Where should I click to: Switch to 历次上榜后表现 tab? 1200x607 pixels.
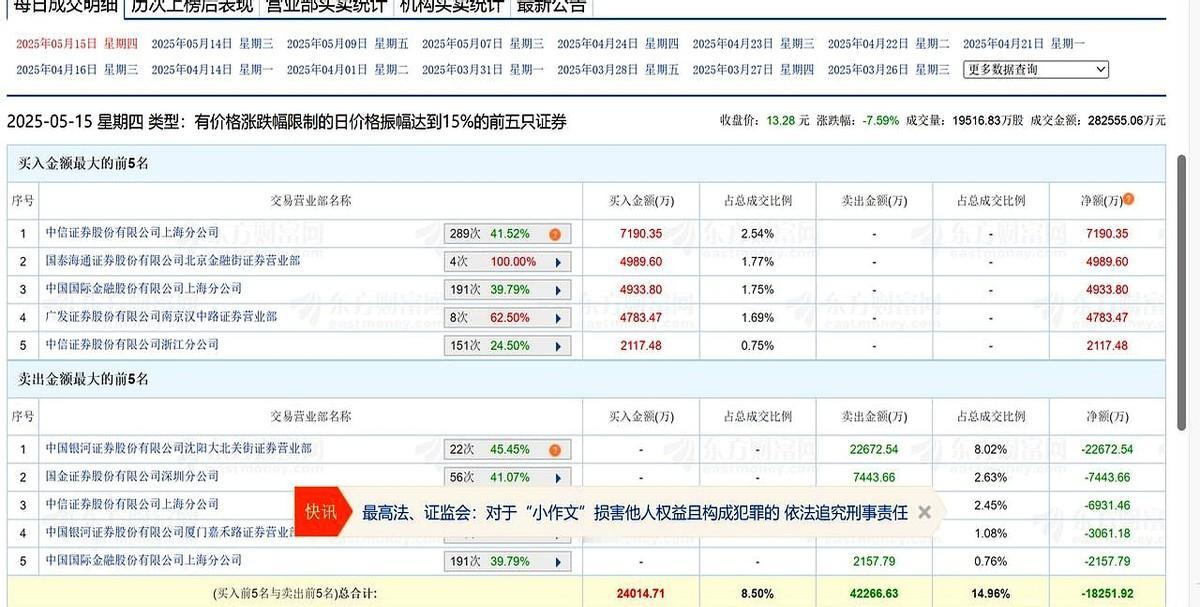click(192, 6)
